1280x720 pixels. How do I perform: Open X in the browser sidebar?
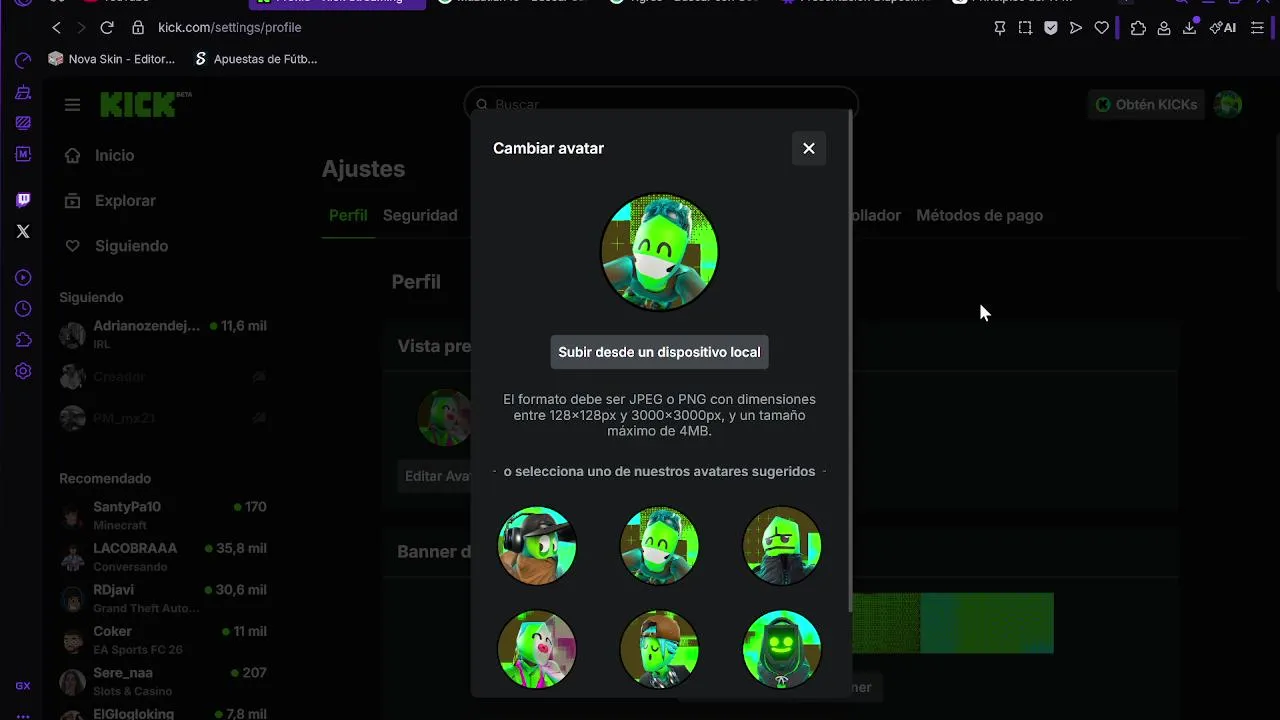pos(23,231)
